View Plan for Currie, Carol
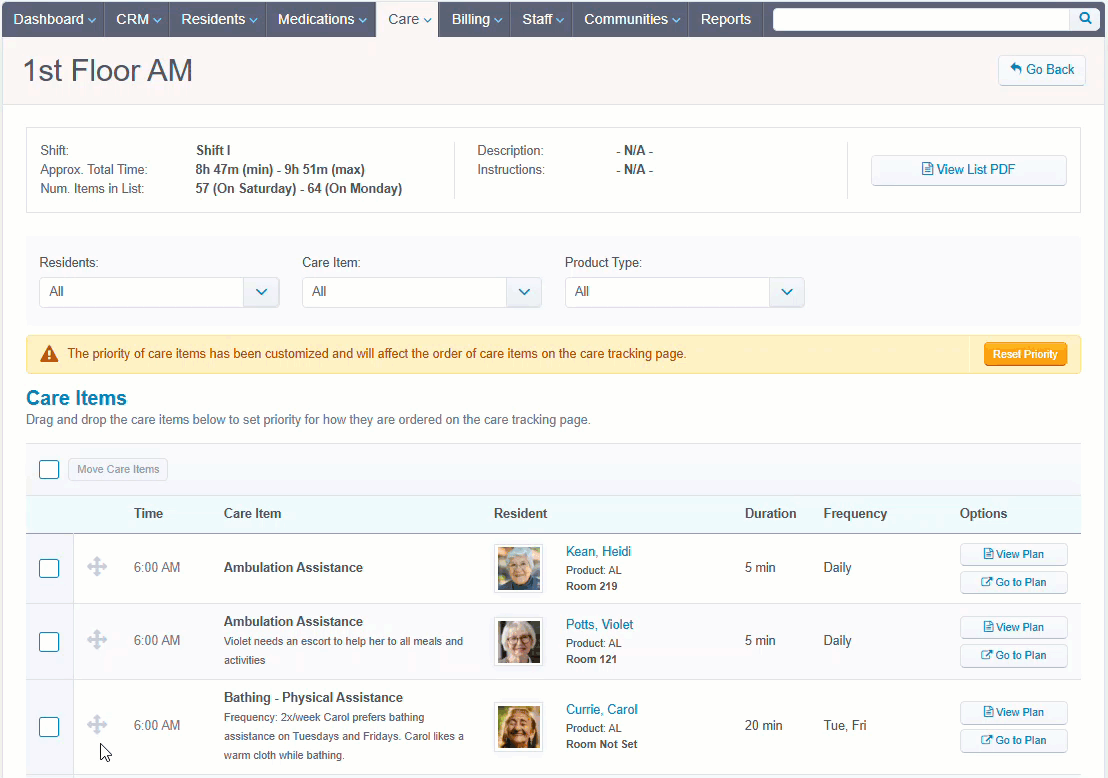The width and height of the screenshot is (1108, 778). pyautogui.click(x=1013, y=712)
